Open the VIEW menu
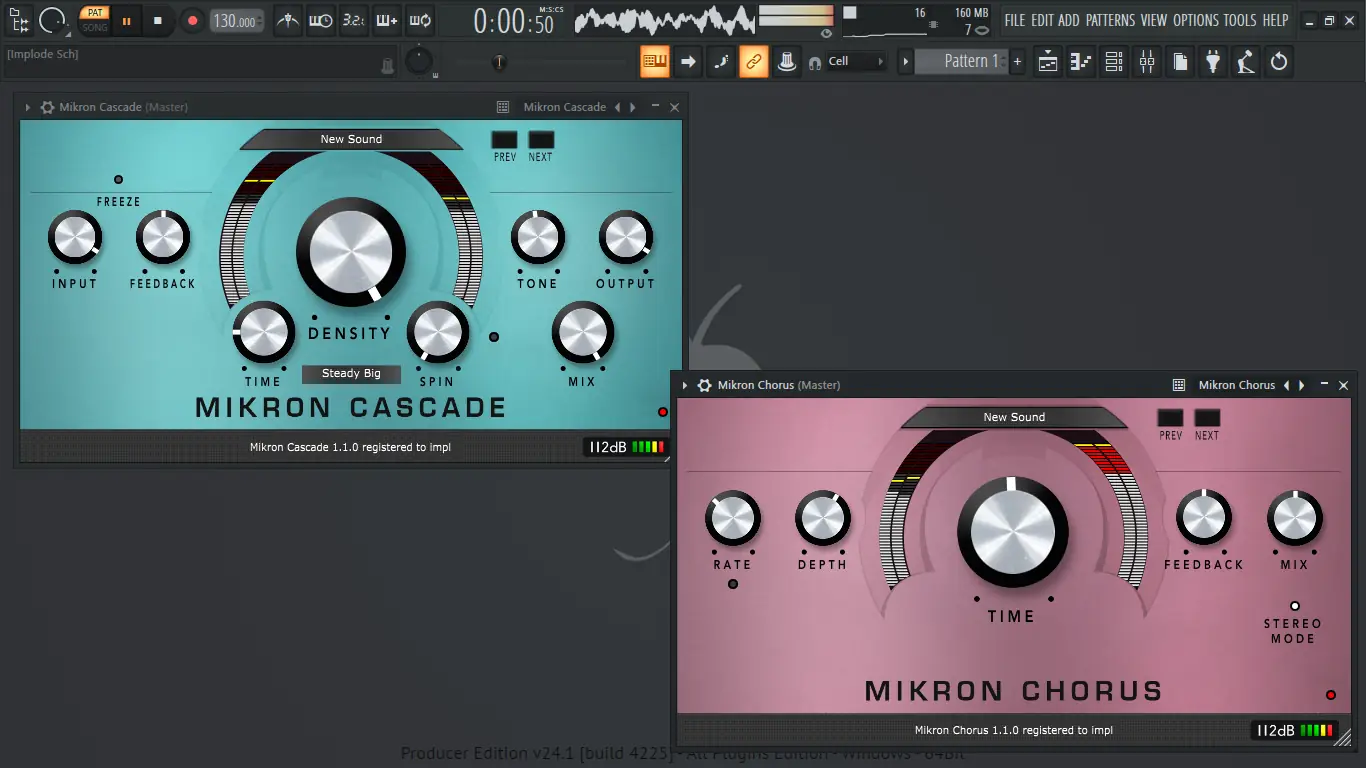The width and height of the screenshot is (1366, 768). (1154, 20)
